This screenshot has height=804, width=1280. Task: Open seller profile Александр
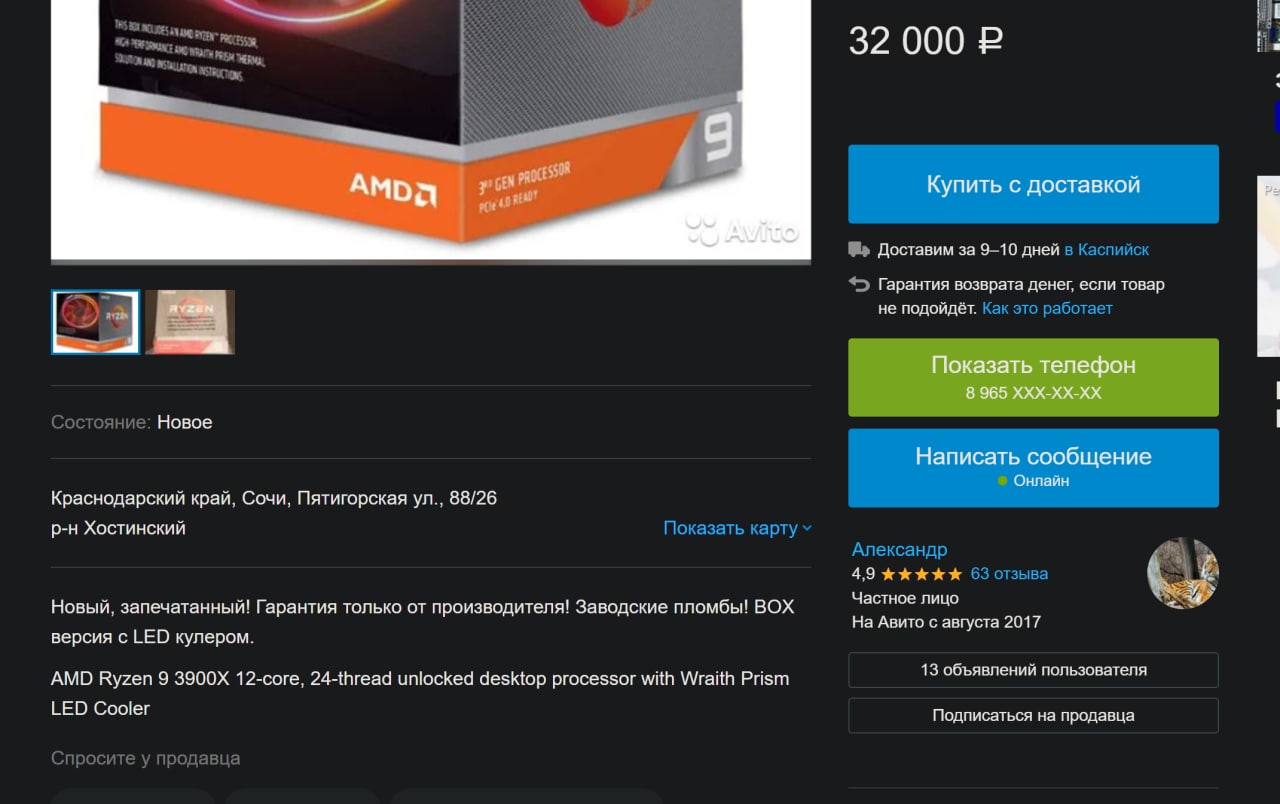[899, 549]
